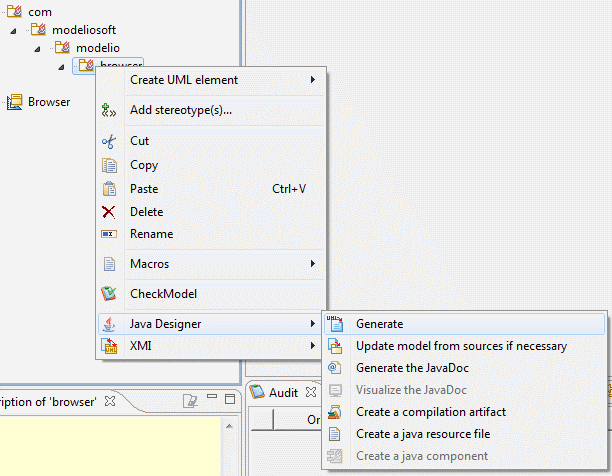The height and width of the screenshot is (476, 612).
Task: Click the Add stereotype(s) icon
Action: coord(109,110)
